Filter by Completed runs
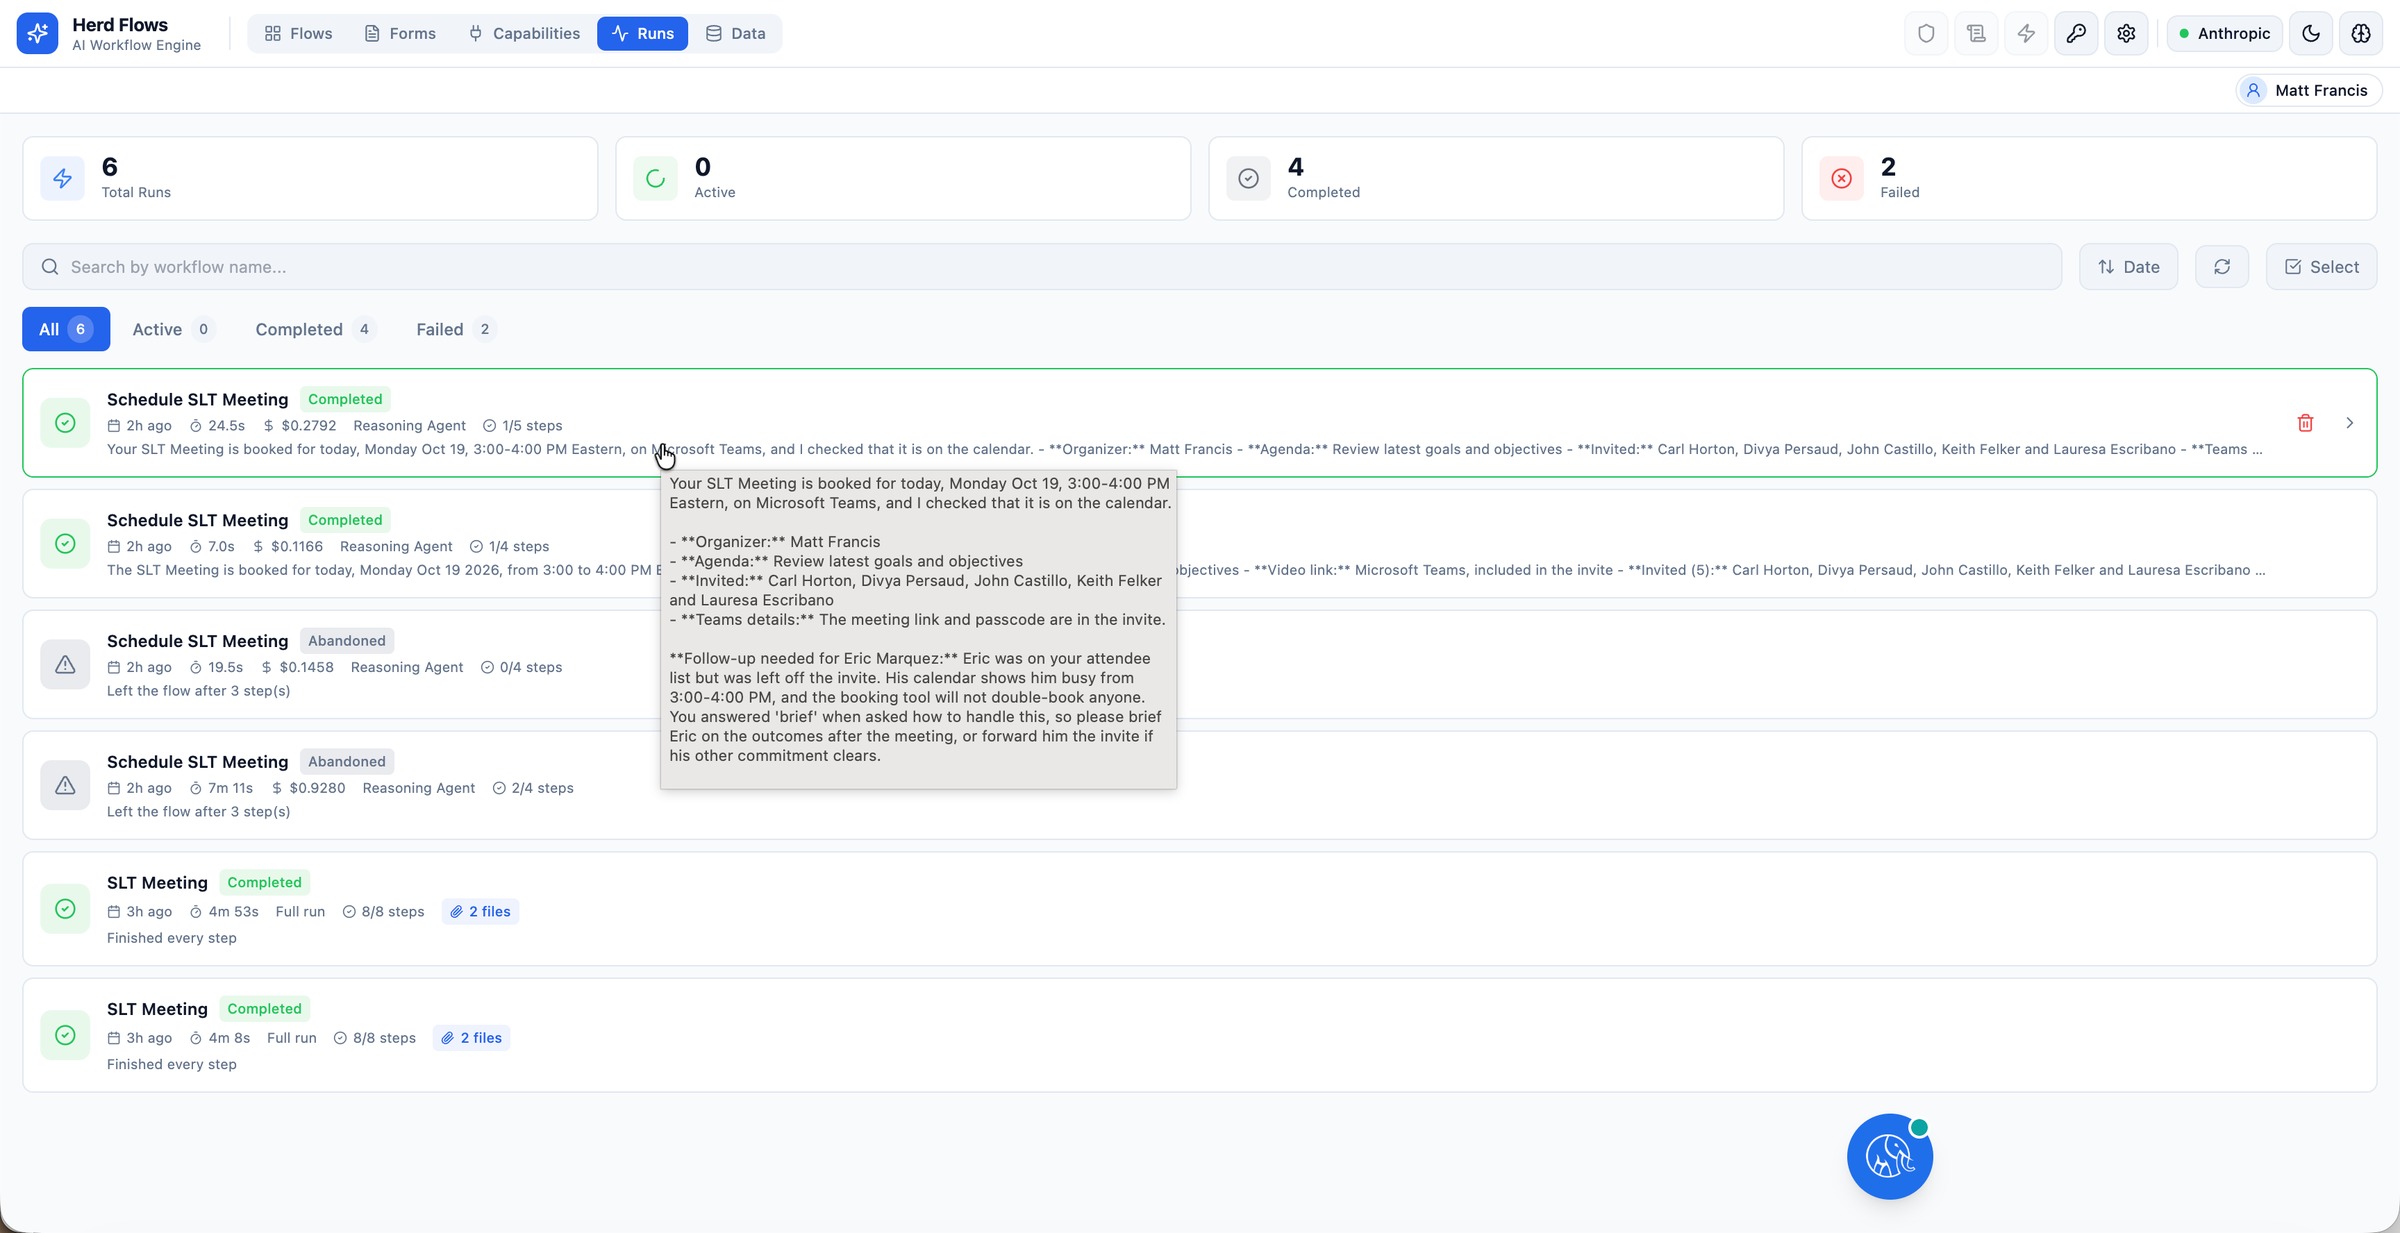Viewport: 2400px width, 1233px height. pos(314,329)
